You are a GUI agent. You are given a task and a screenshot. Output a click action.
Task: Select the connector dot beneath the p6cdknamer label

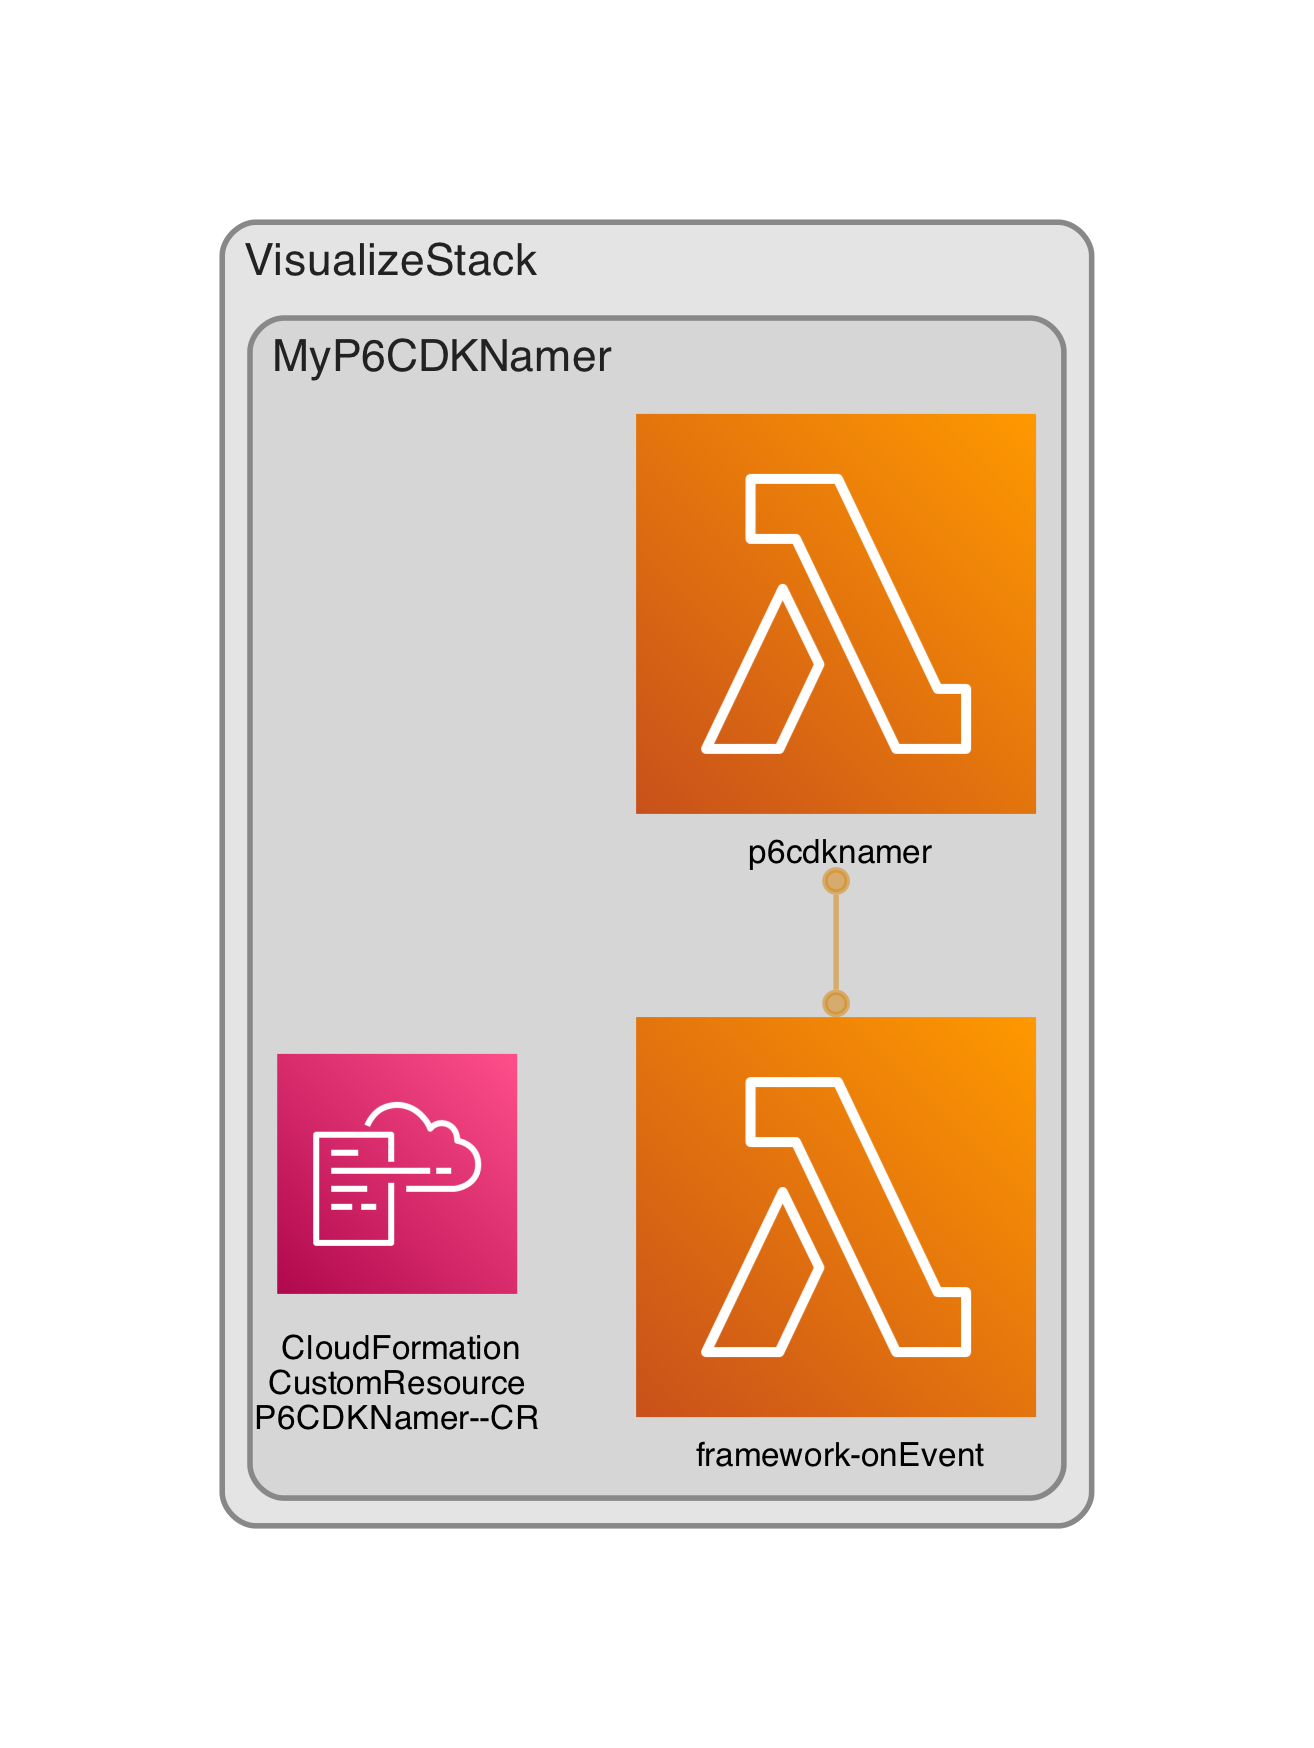click(836, 881)
